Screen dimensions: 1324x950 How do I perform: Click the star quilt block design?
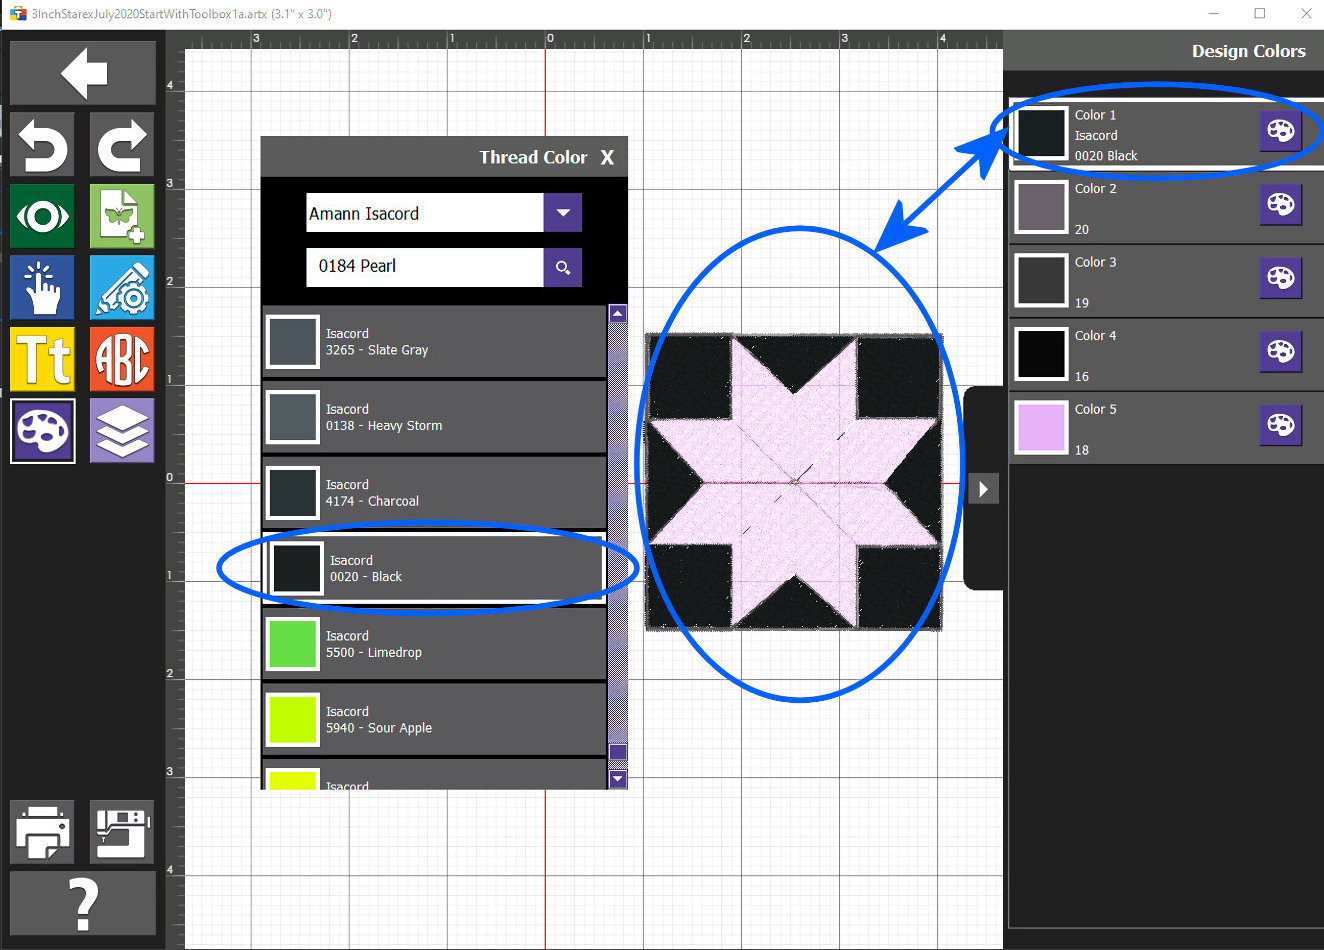point(794,482)
